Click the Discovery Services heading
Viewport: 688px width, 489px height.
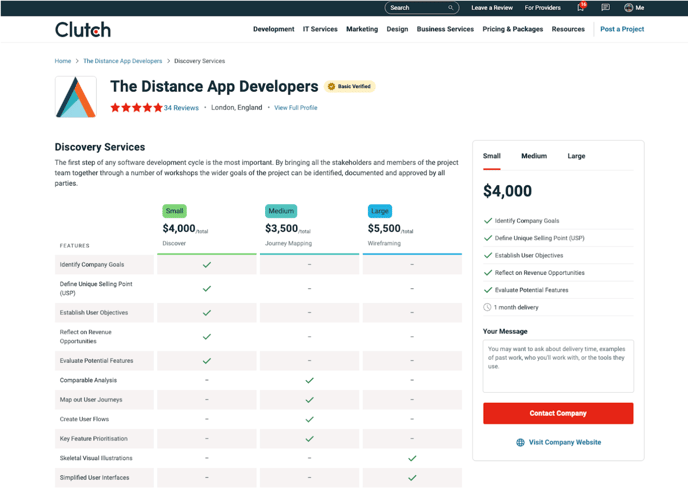coord(100,147)
